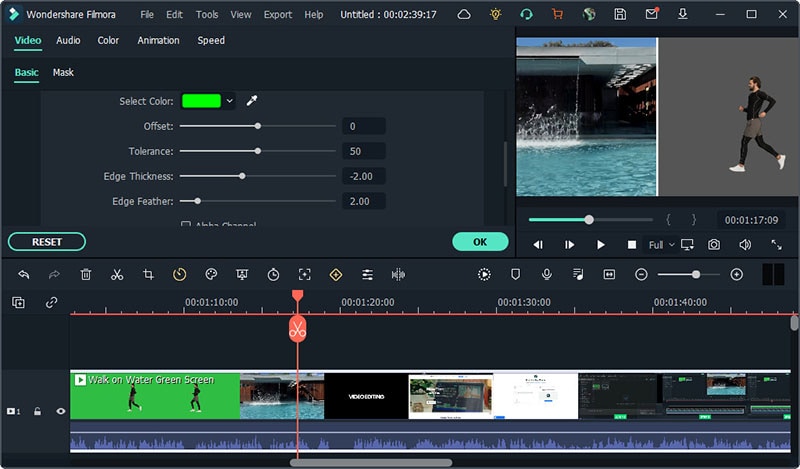Take a snapshot with the camera icon
This screenshot has height=469, width=800.
pos(714,244)
